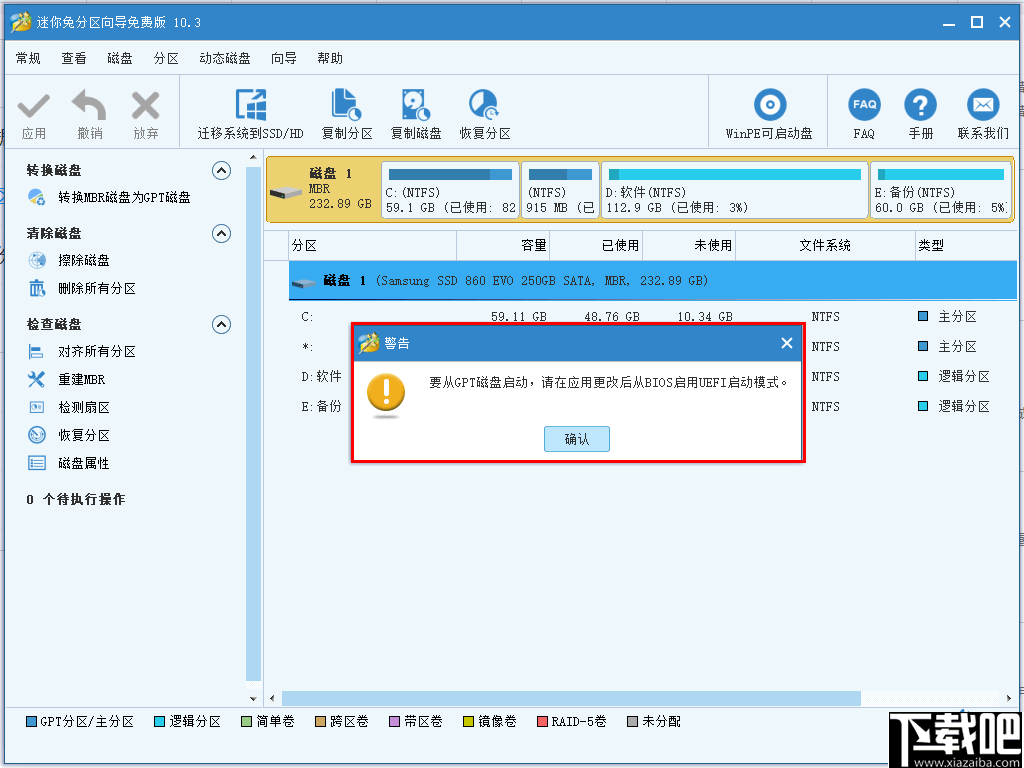Open the 磁盘 menu

coord(119,58)
